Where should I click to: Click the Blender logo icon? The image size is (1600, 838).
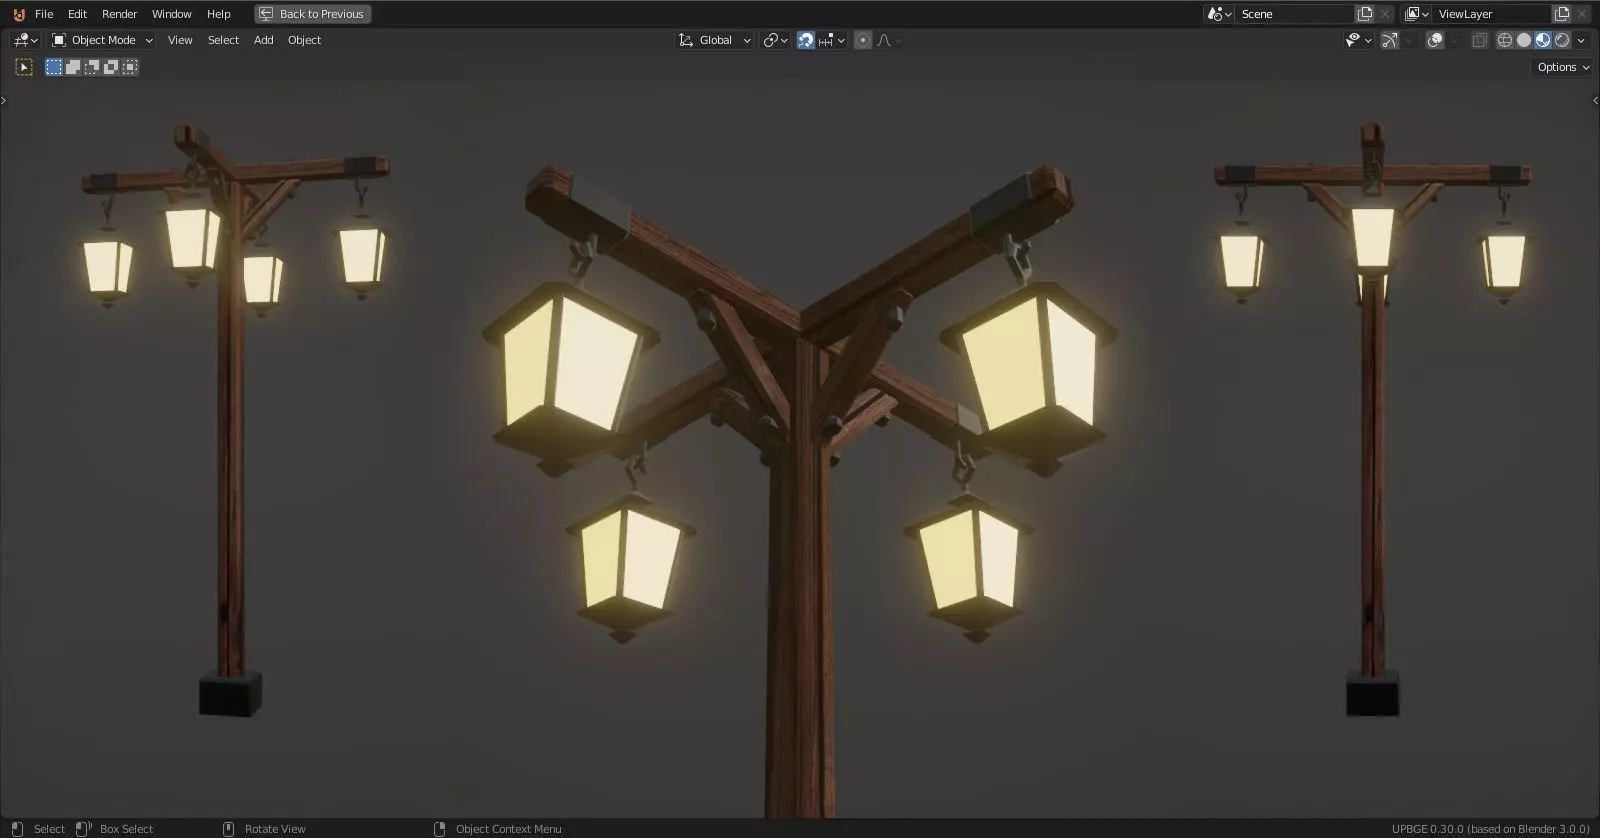tap(18, 14)
